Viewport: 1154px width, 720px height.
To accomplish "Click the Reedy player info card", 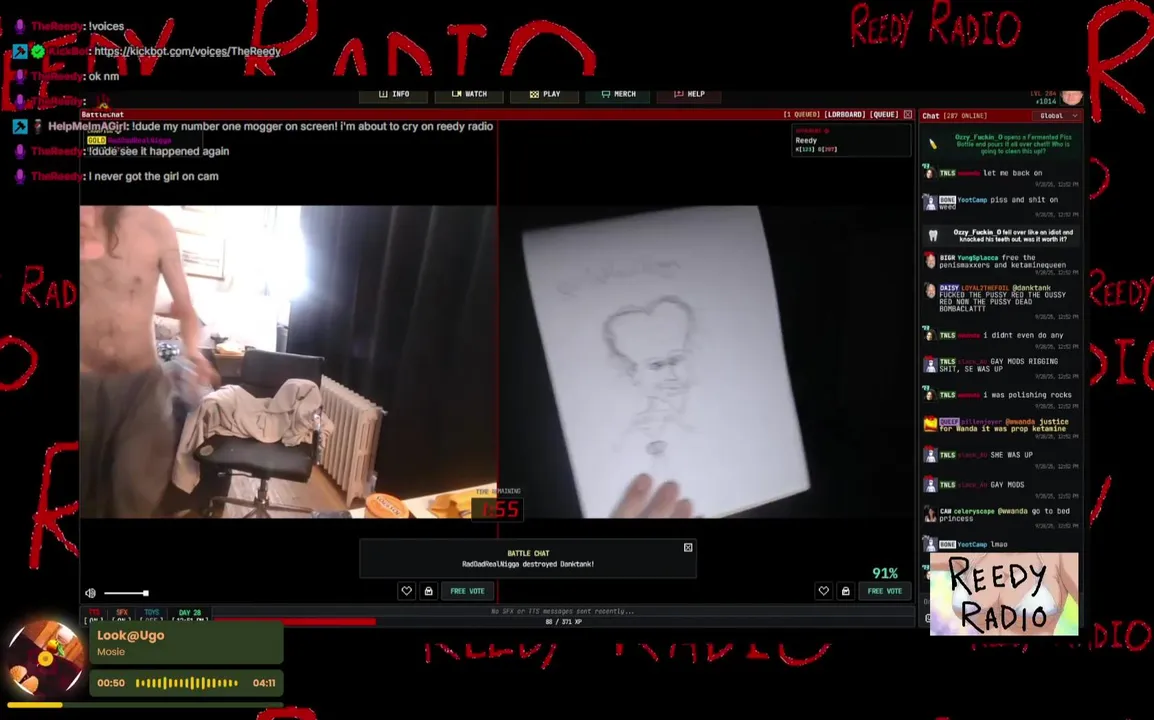I will [x=851, y=140].
